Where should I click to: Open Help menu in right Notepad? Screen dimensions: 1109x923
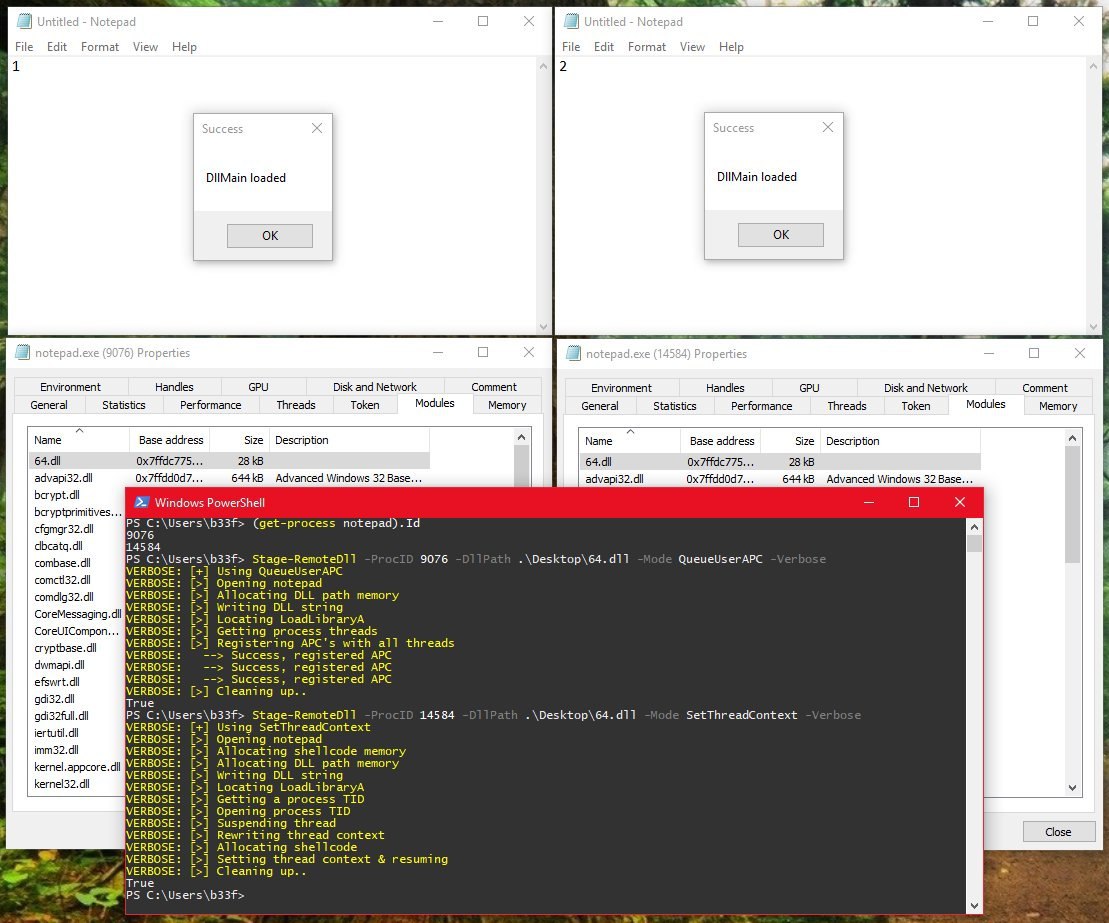731,47
